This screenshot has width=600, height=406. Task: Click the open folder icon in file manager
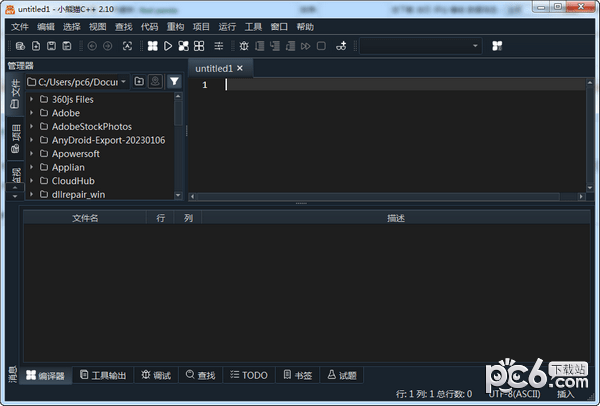click(139, 82)
